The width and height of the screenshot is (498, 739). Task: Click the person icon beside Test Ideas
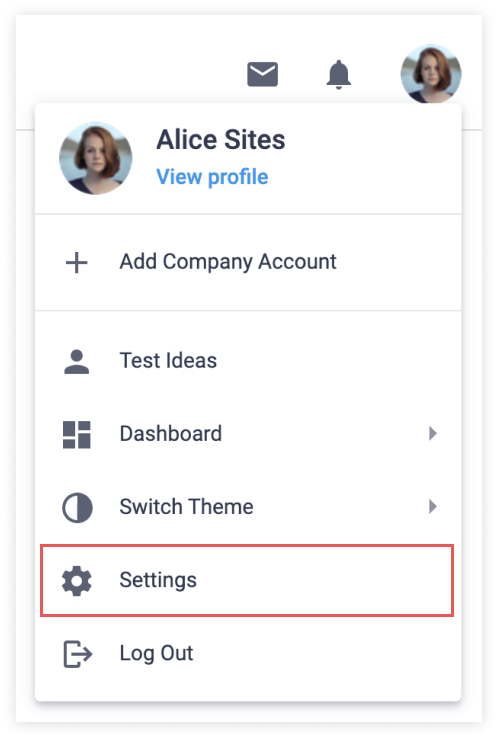tap(76, 361)
